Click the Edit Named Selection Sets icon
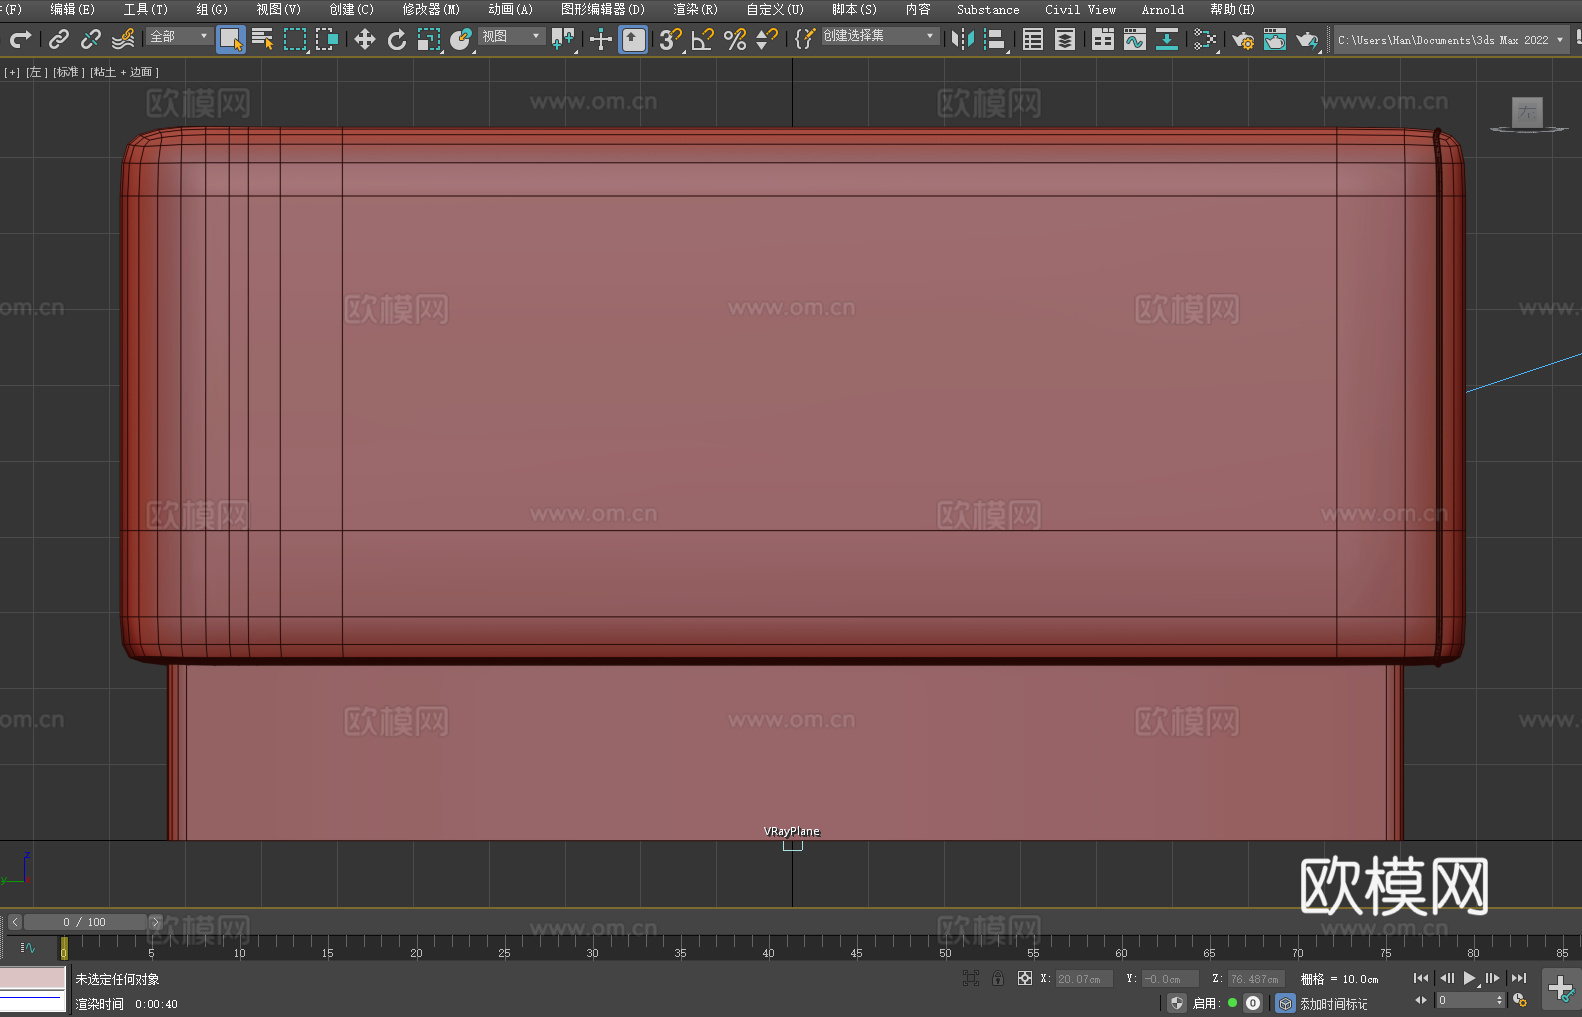This screenshot has width=1582, height=1017. [x=804, y=39]
